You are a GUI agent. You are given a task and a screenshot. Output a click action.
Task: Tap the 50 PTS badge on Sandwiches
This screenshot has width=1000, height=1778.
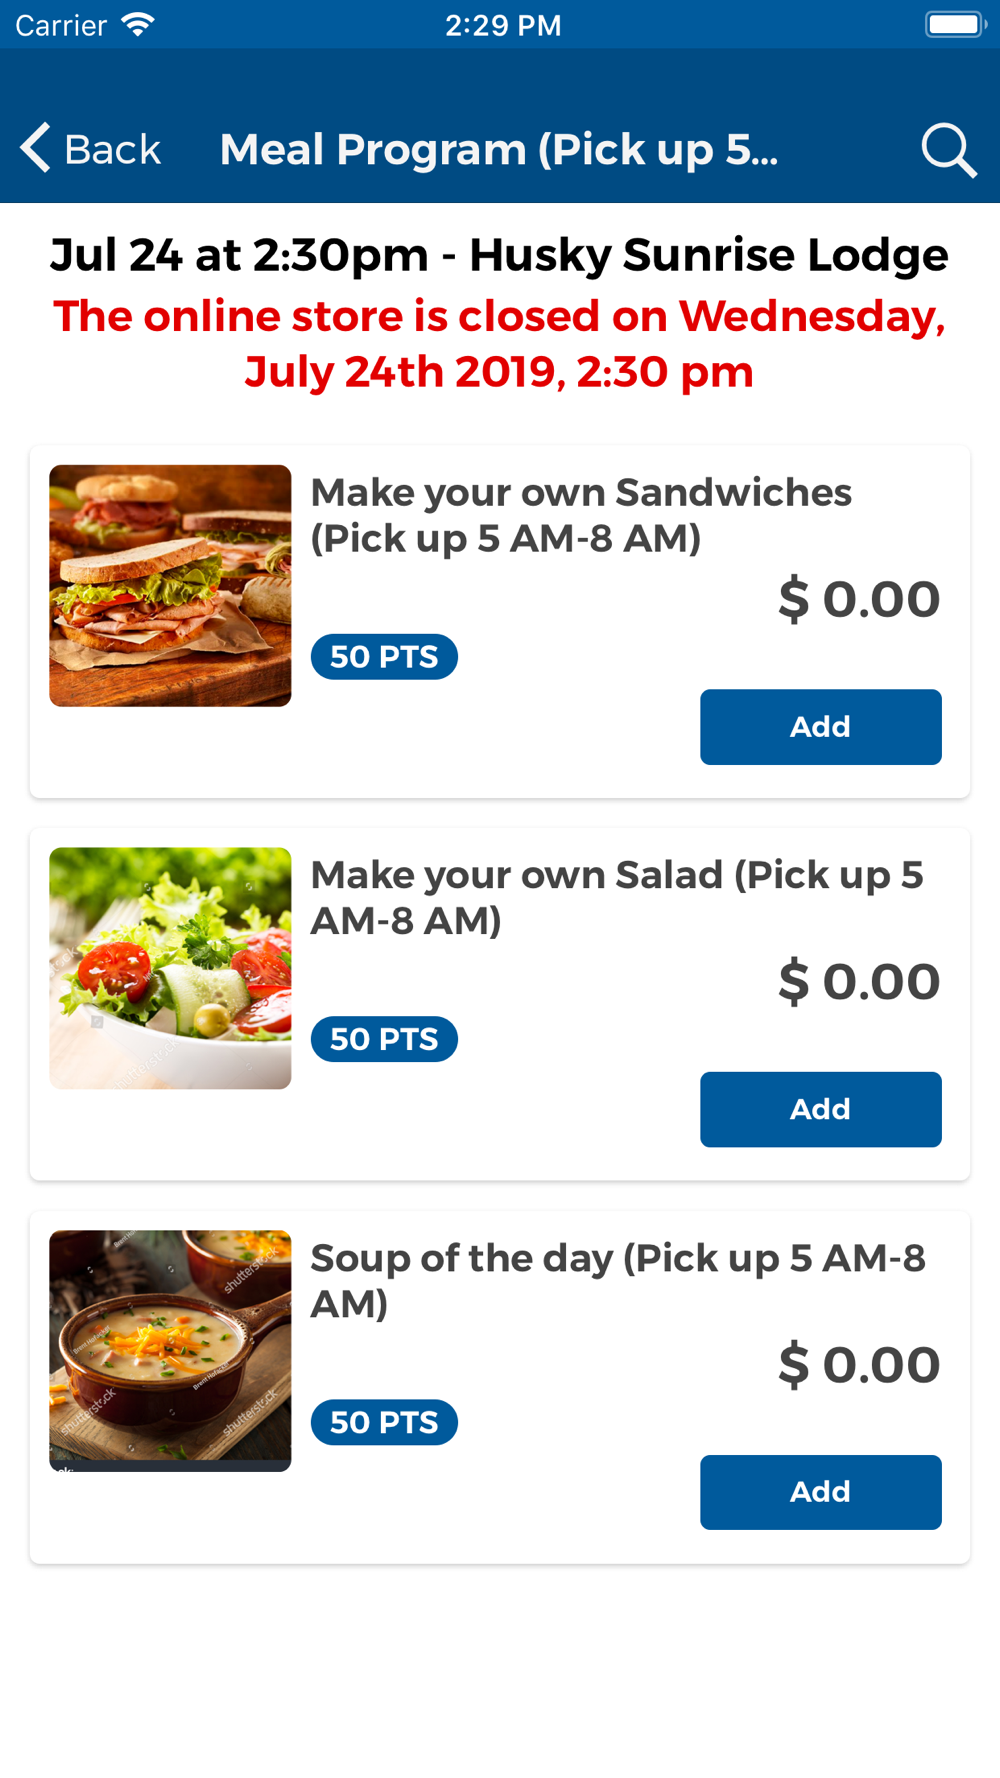(x=384, y=657)
